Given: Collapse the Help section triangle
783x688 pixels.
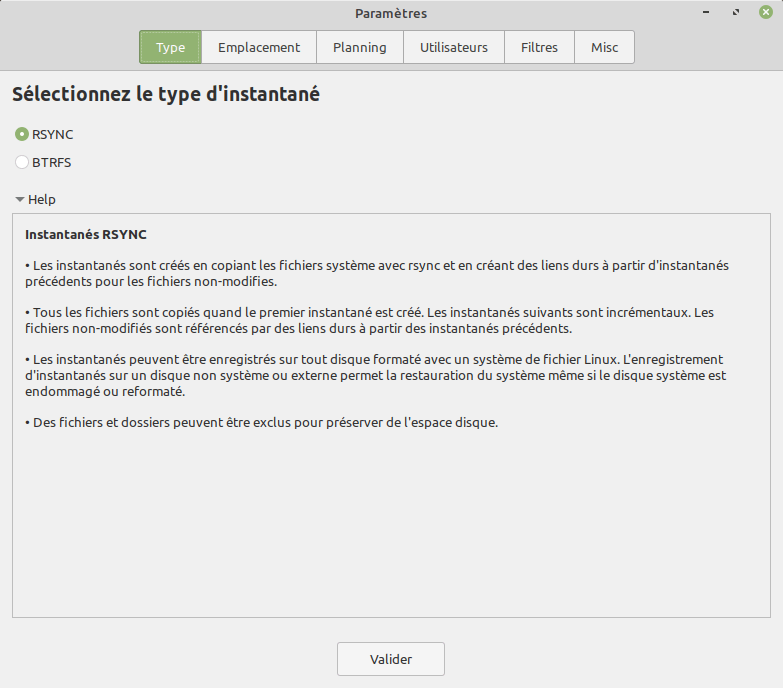Looking at the screenshot, I should click(x=20, y=199).
